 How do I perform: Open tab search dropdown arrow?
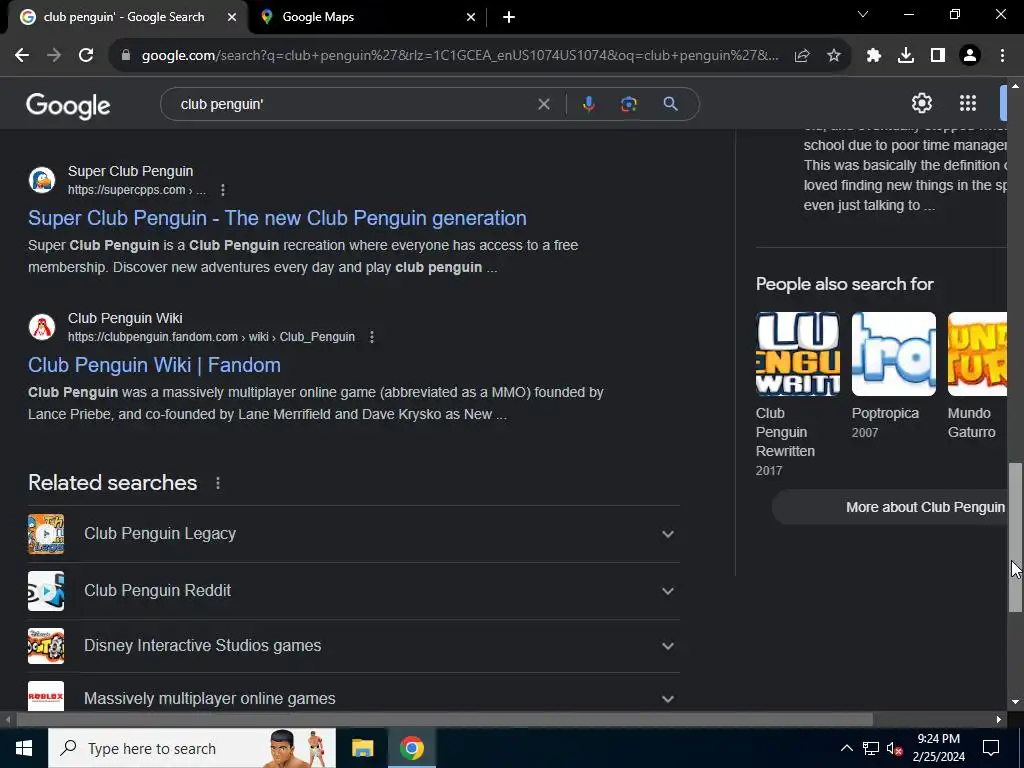(x=863, y=14)
